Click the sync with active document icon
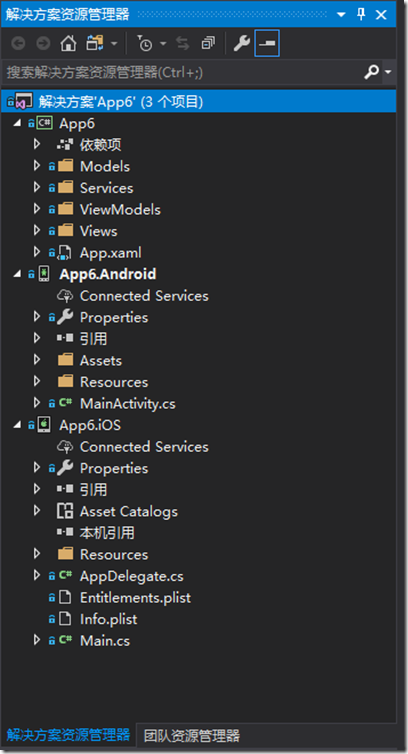This screenshot has height=754, width=408. click(x=182, y=44)
